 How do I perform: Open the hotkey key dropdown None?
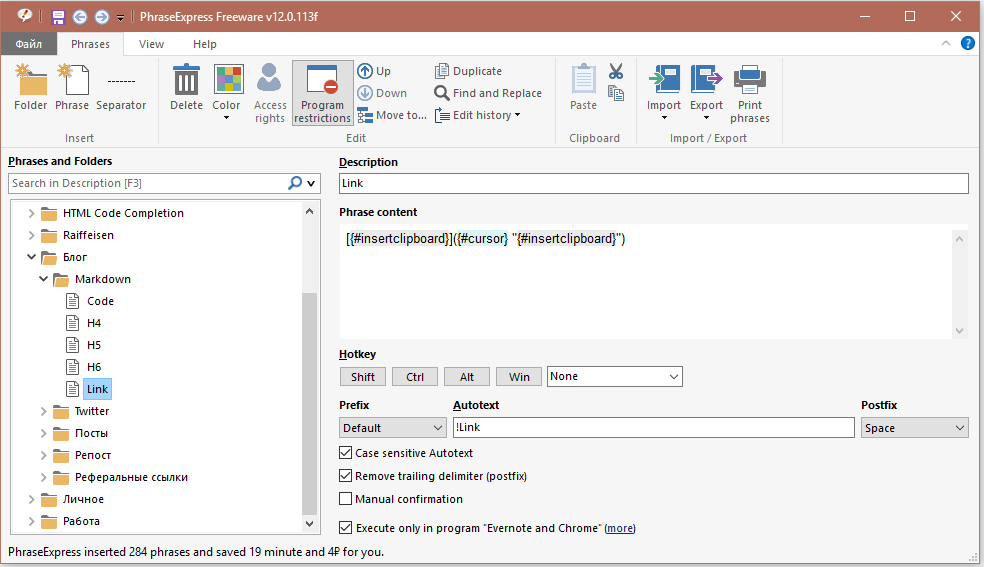(x=614, y=376)
